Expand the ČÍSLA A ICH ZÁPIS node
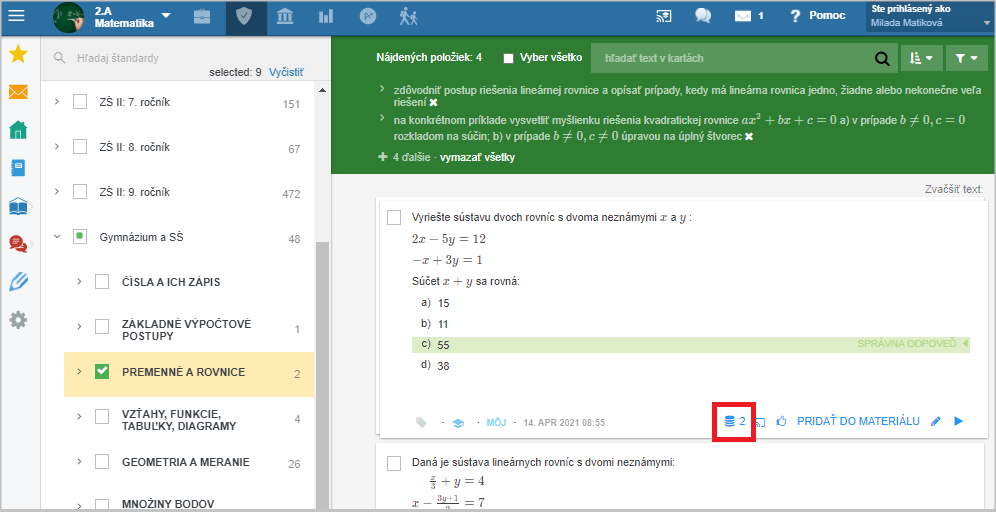 [x=79, y=281]
